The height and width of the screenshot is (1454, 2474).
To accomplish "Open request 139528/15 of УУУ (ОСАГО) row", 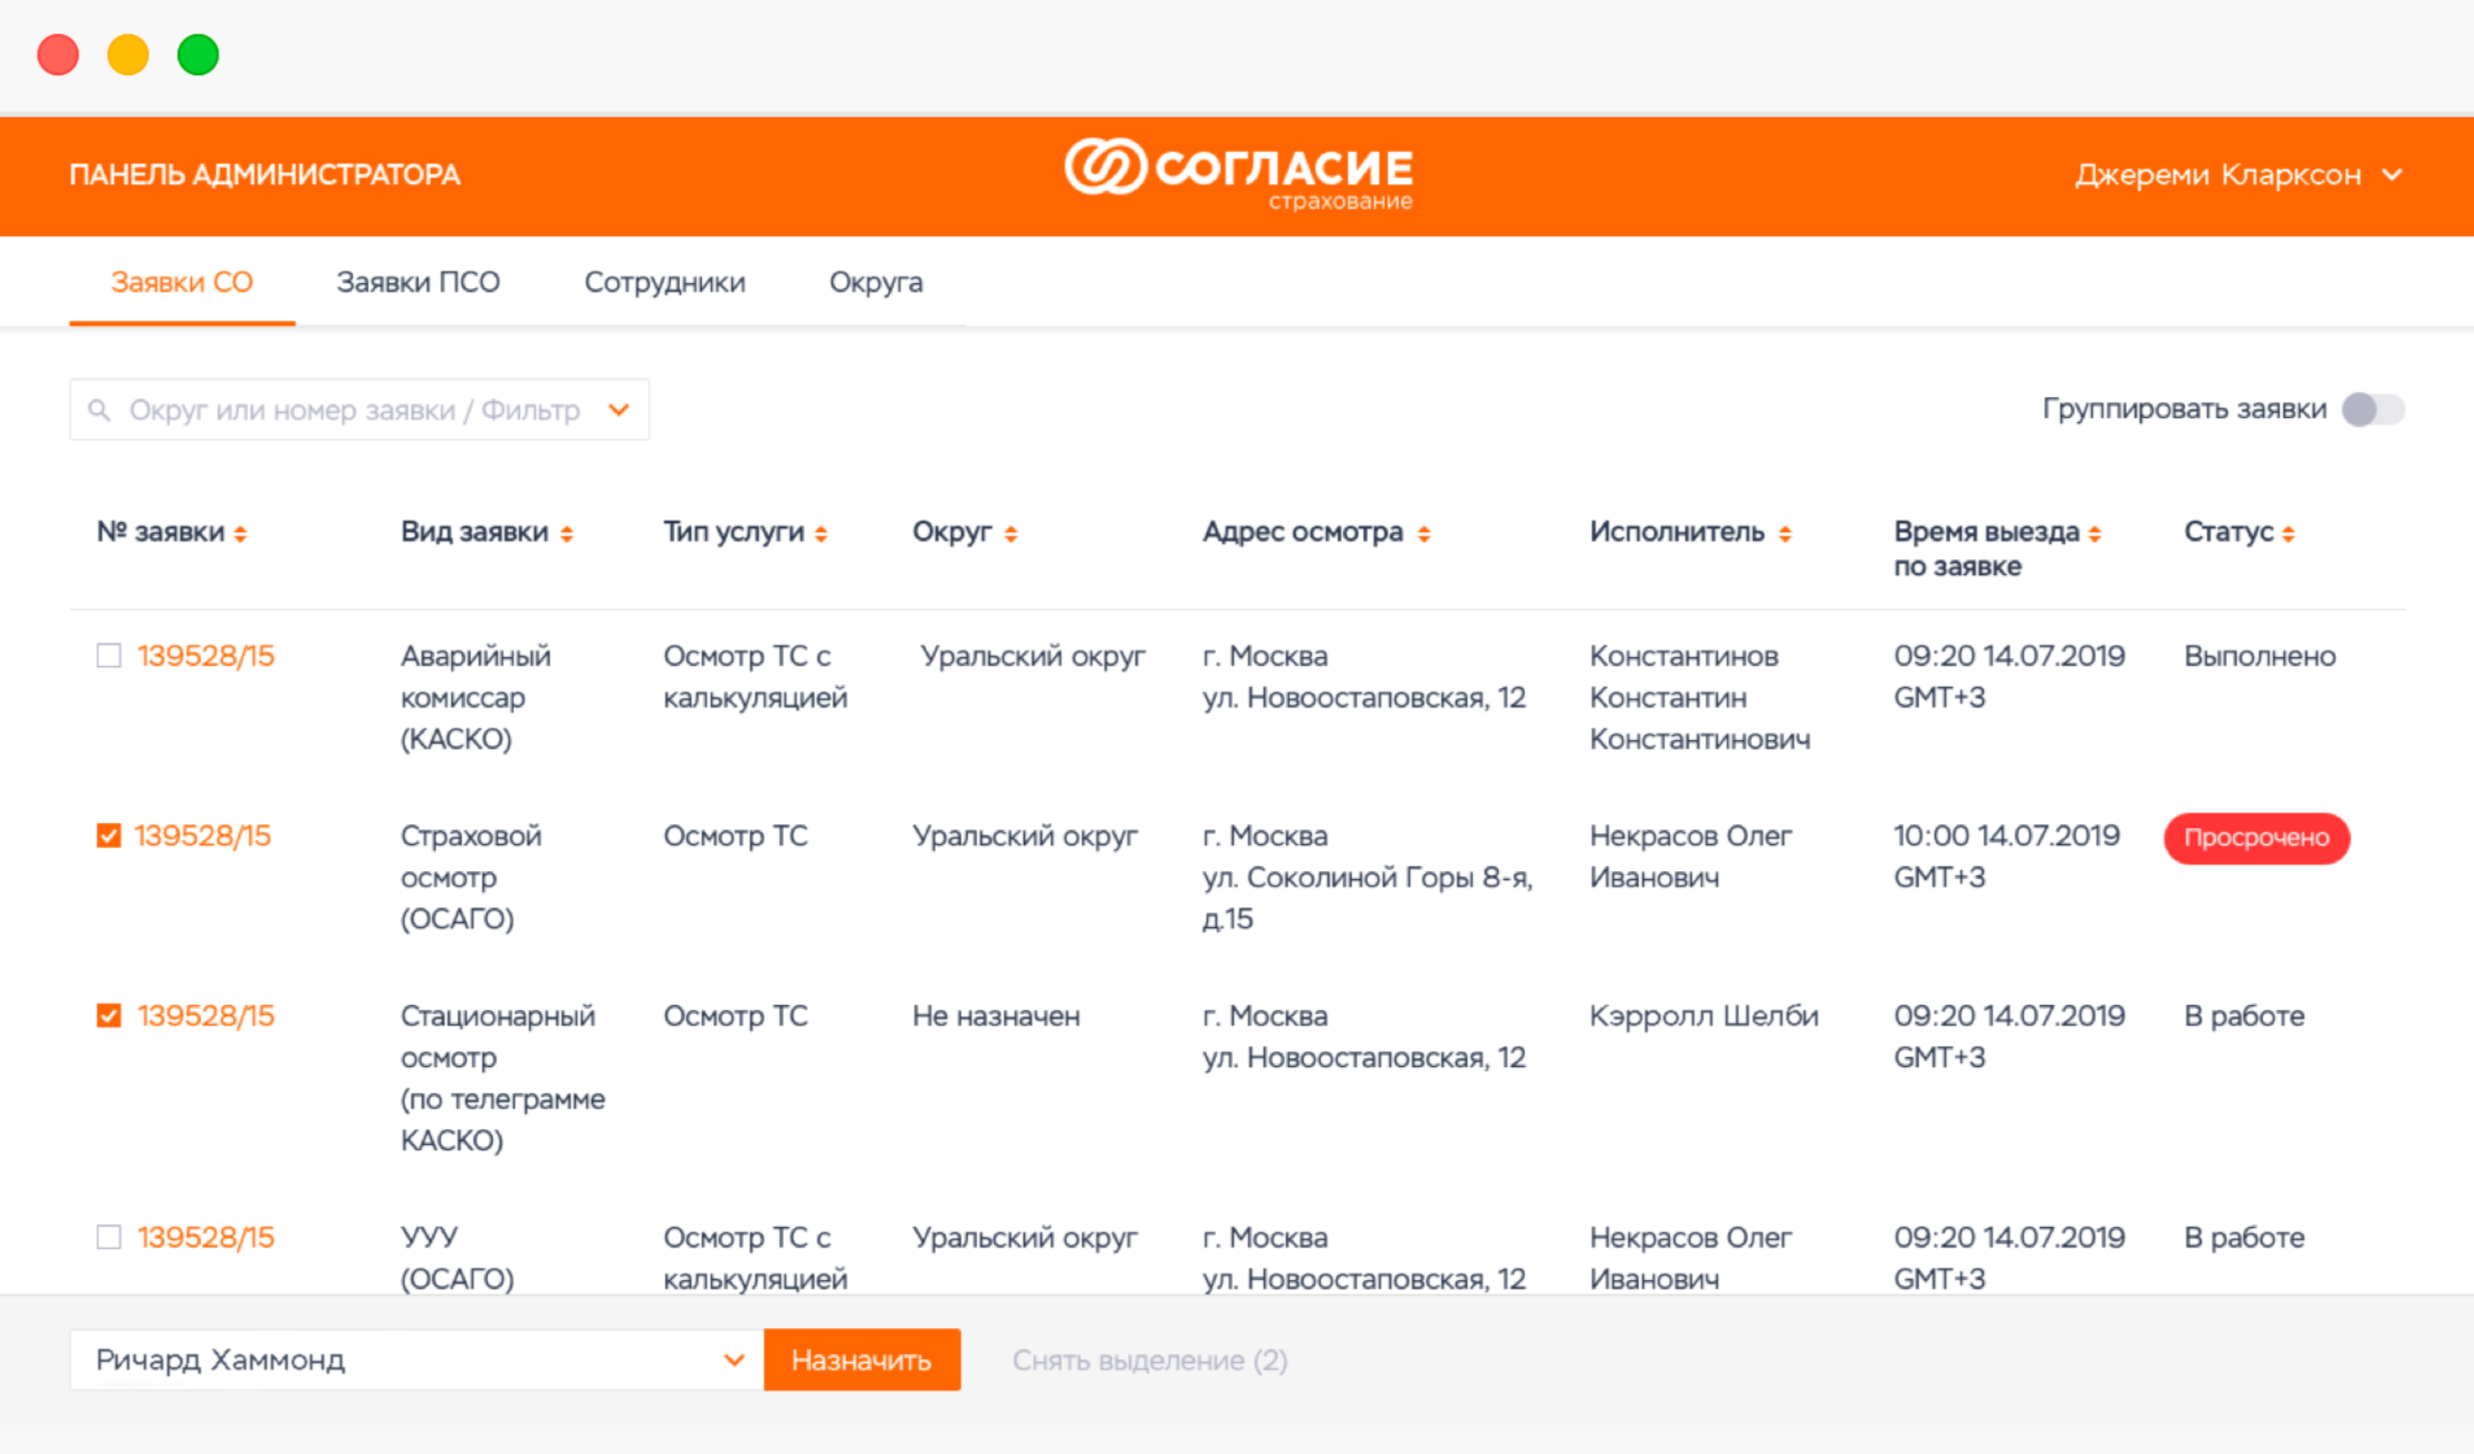I will [x=206, y=1237].
